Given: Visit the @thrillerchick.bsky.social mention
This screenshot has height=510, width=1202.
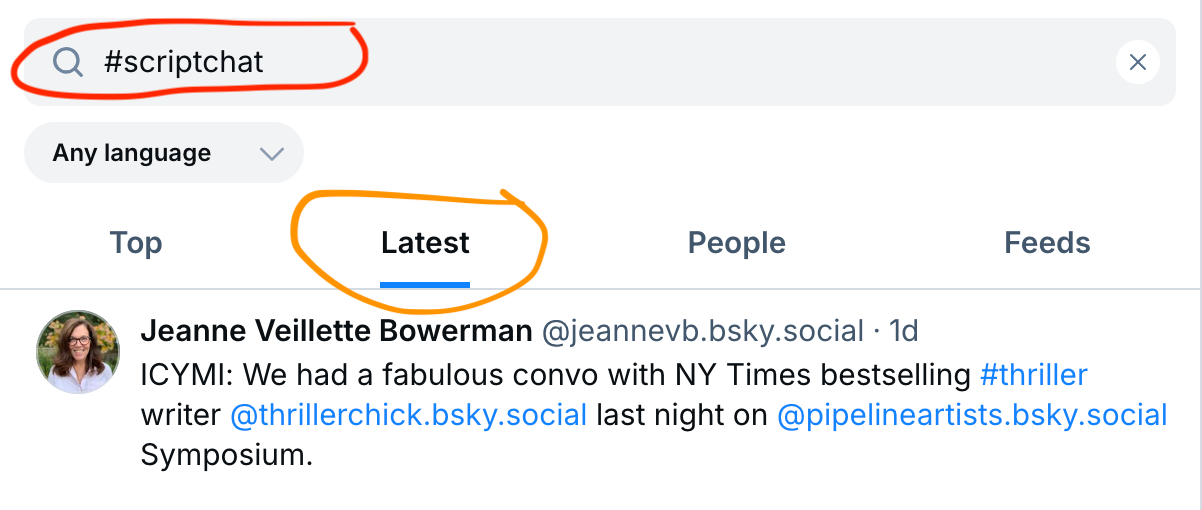Looking at the screenshot, I should [408, 415].
